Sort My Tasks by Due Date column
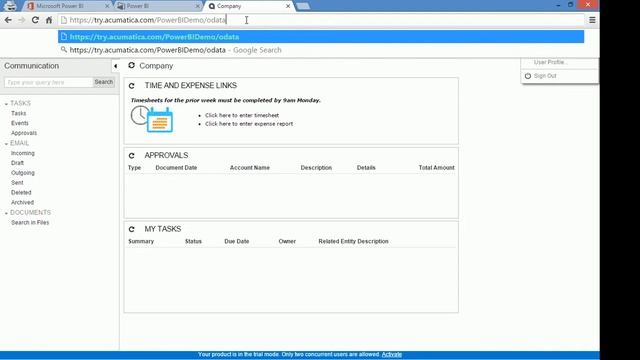Screen dimensions: 640x360 tap(237, 241)
